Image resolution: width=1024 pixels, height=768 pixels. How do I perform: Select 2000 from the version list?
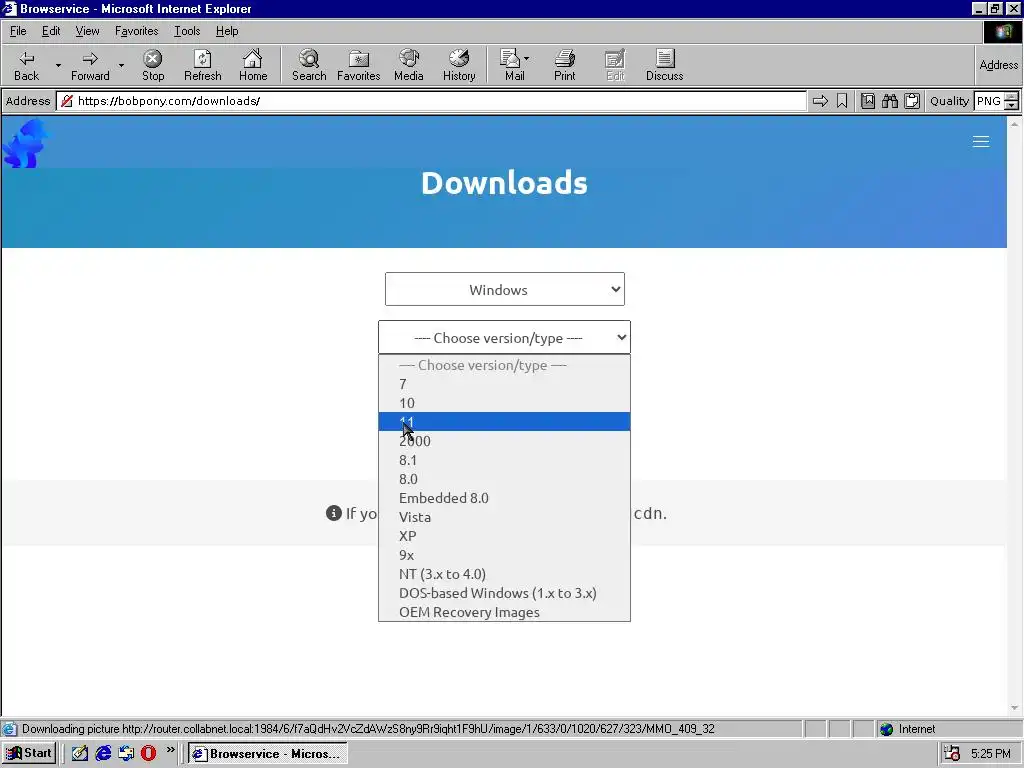(x=504, y=441)
